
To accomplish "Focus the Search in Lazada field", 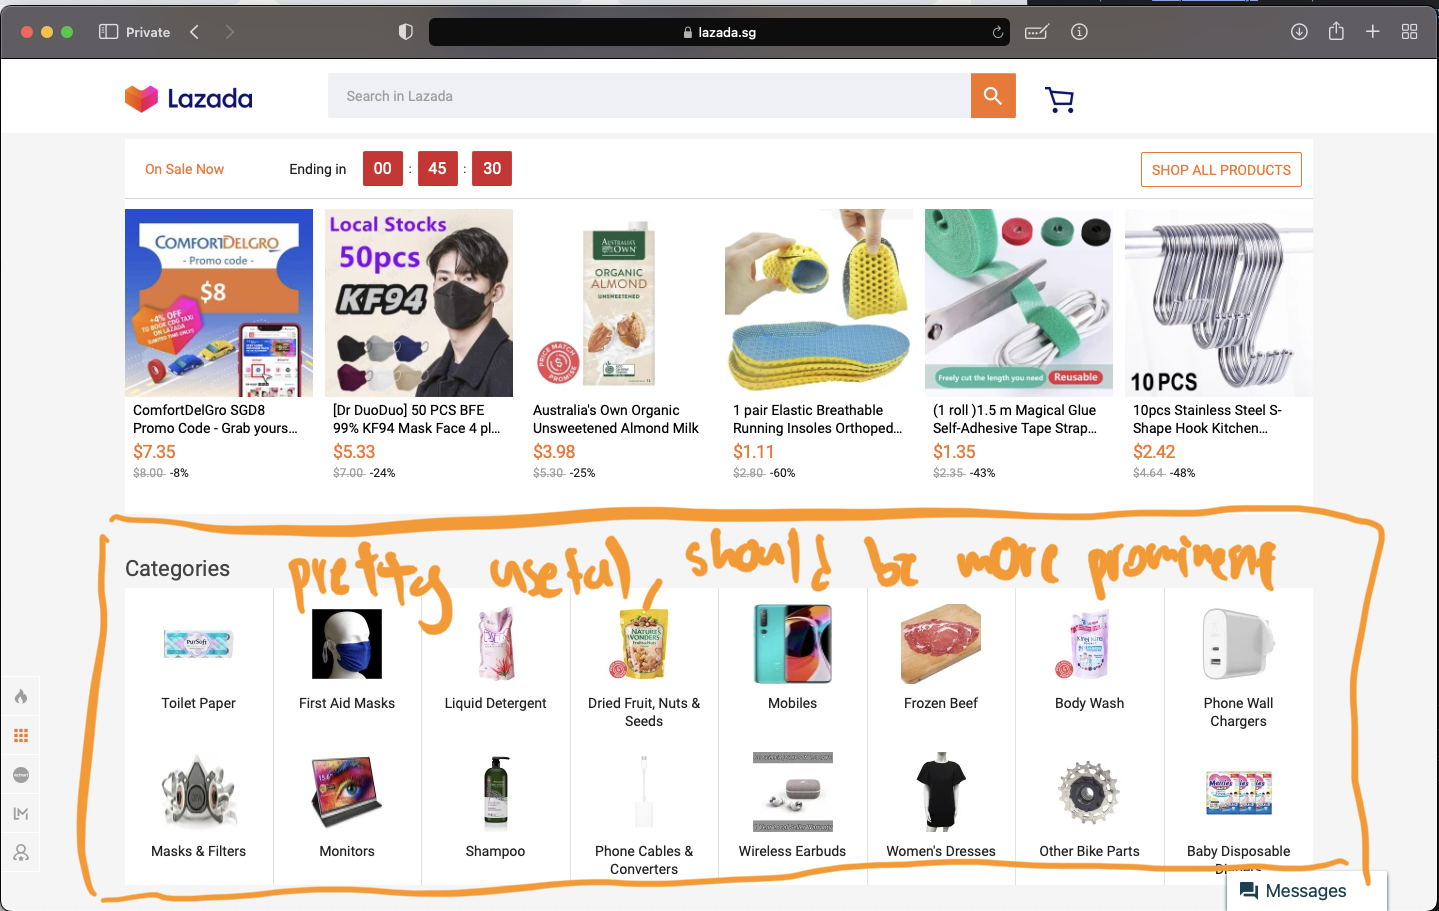I will tap(649, 96).
